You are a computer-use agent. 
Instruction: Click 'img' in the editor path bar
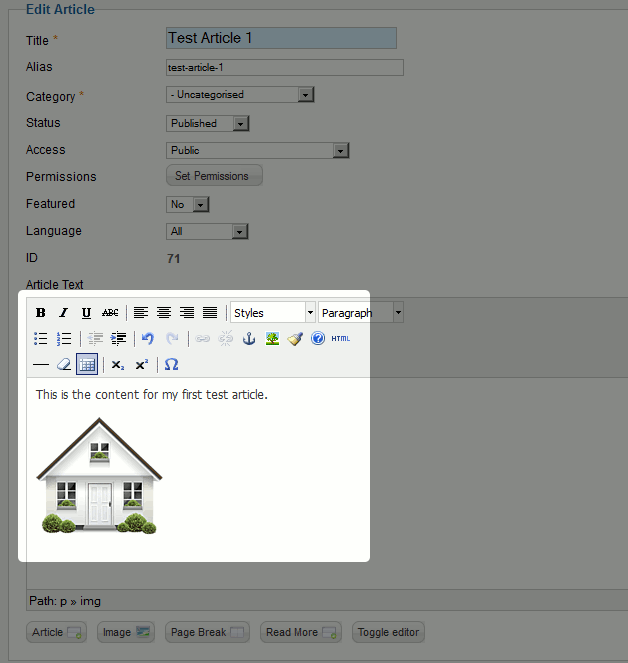(90, 601)
